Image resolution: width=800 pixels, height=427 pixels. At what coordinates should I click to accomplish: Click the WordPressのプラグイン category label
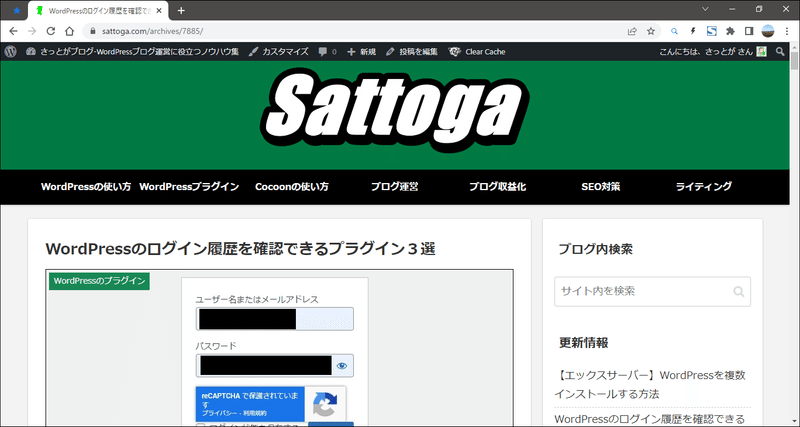coord(99,281)
